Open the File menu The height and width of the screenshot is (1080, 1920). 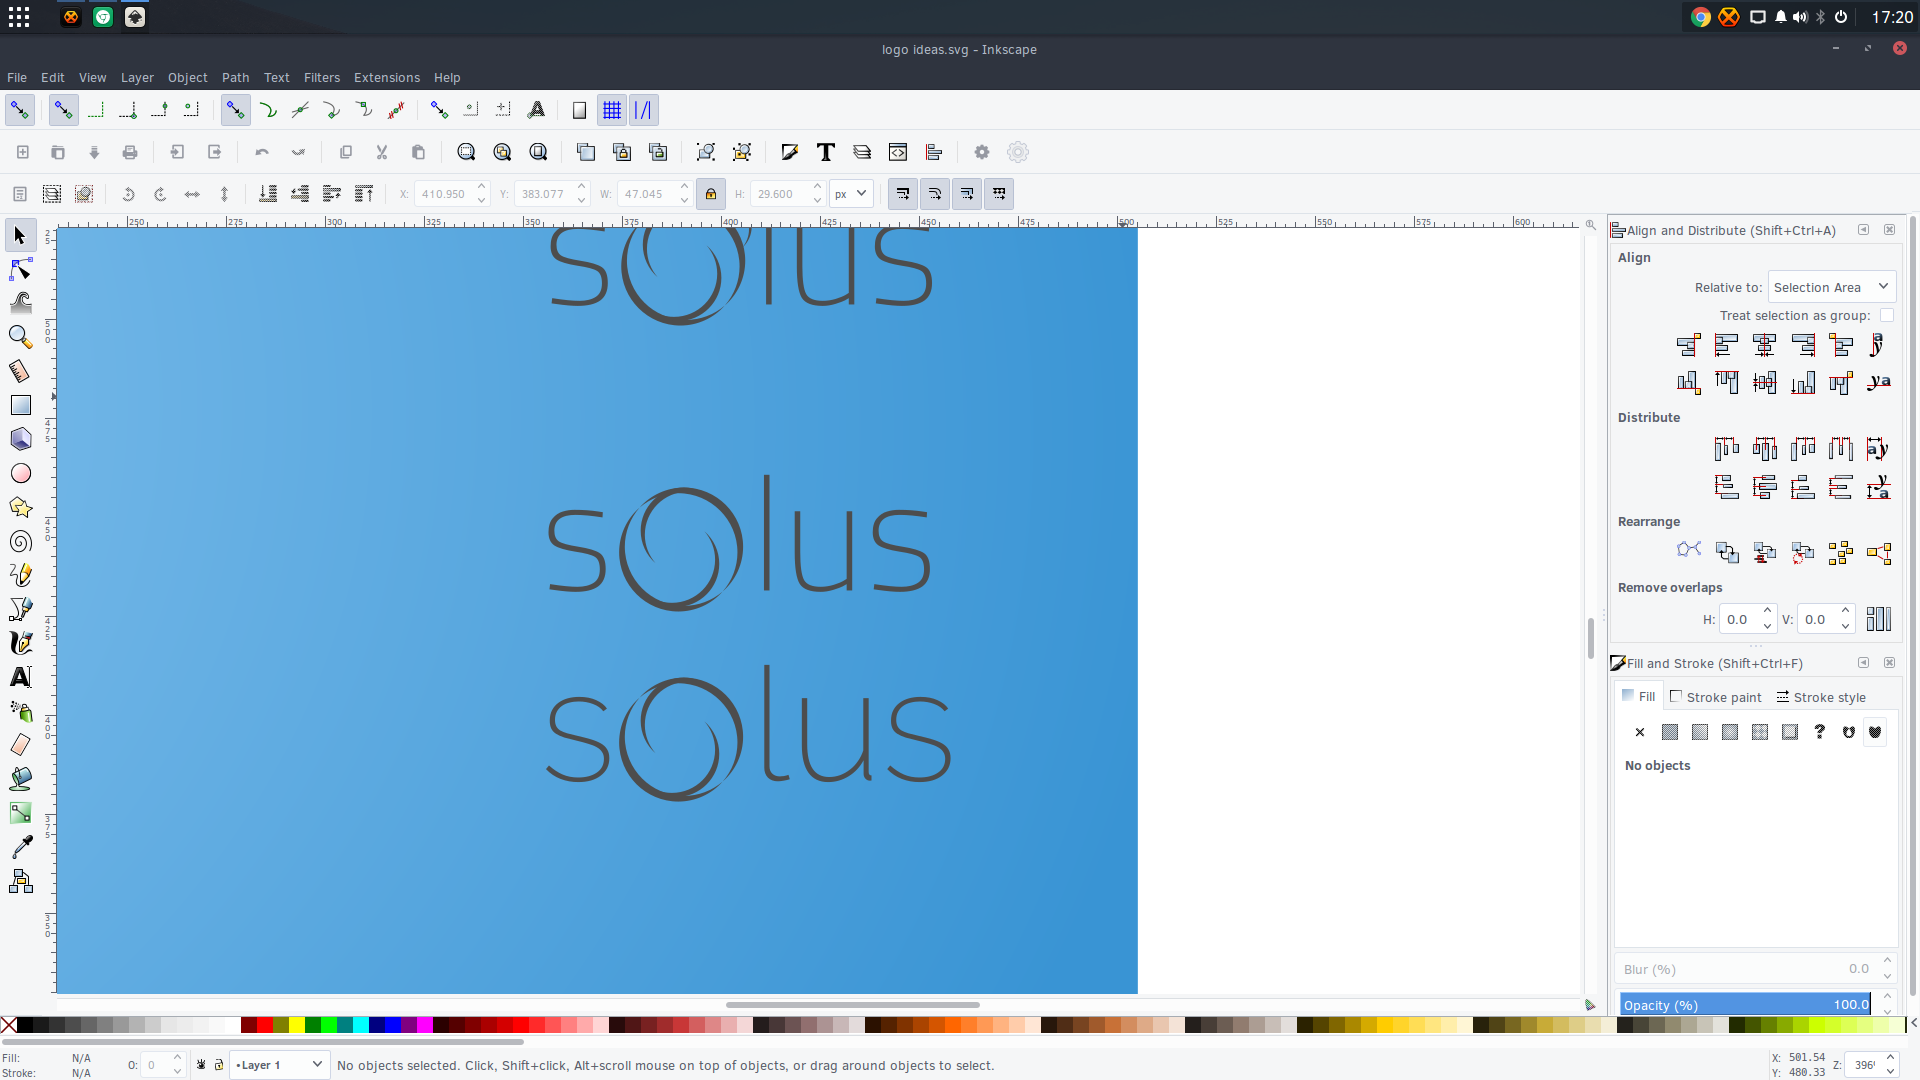point(17,77)
